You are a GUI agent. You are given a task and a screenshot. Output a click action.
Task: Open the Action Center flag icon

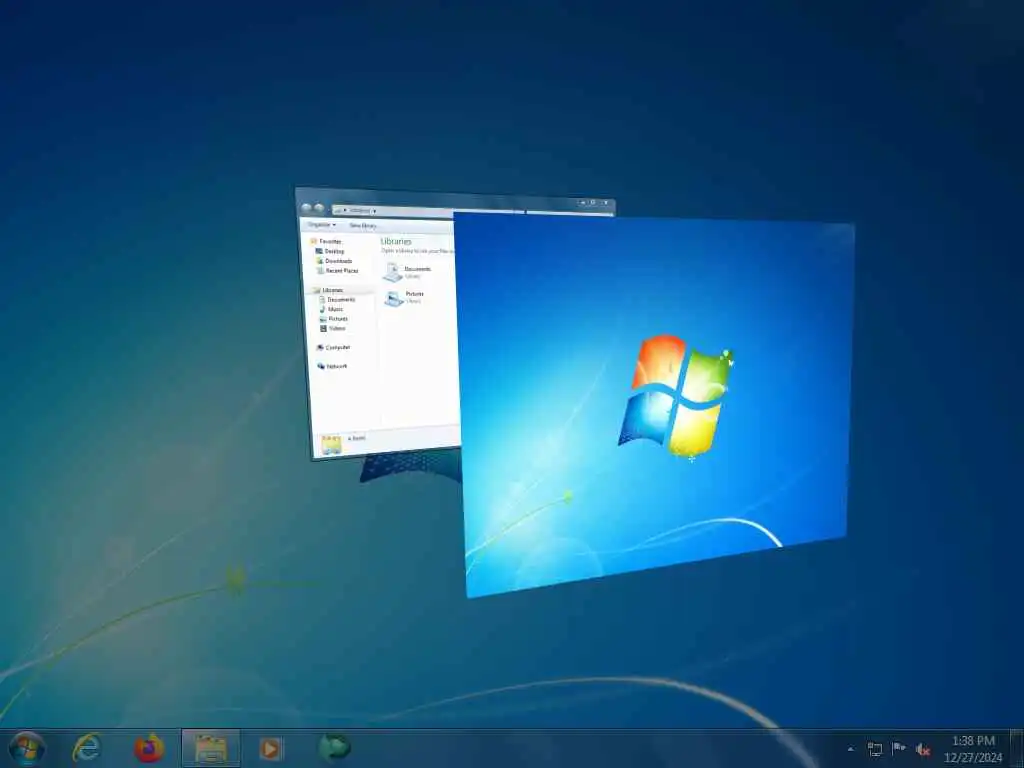(899, 748)
